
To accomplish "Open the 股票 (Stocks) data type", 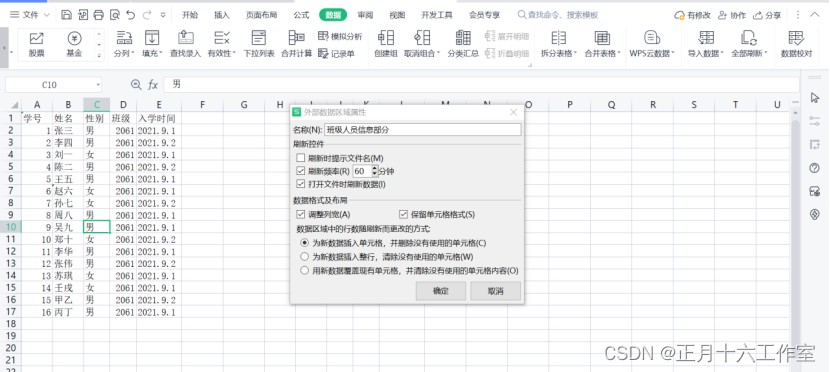I will point(37,44).
